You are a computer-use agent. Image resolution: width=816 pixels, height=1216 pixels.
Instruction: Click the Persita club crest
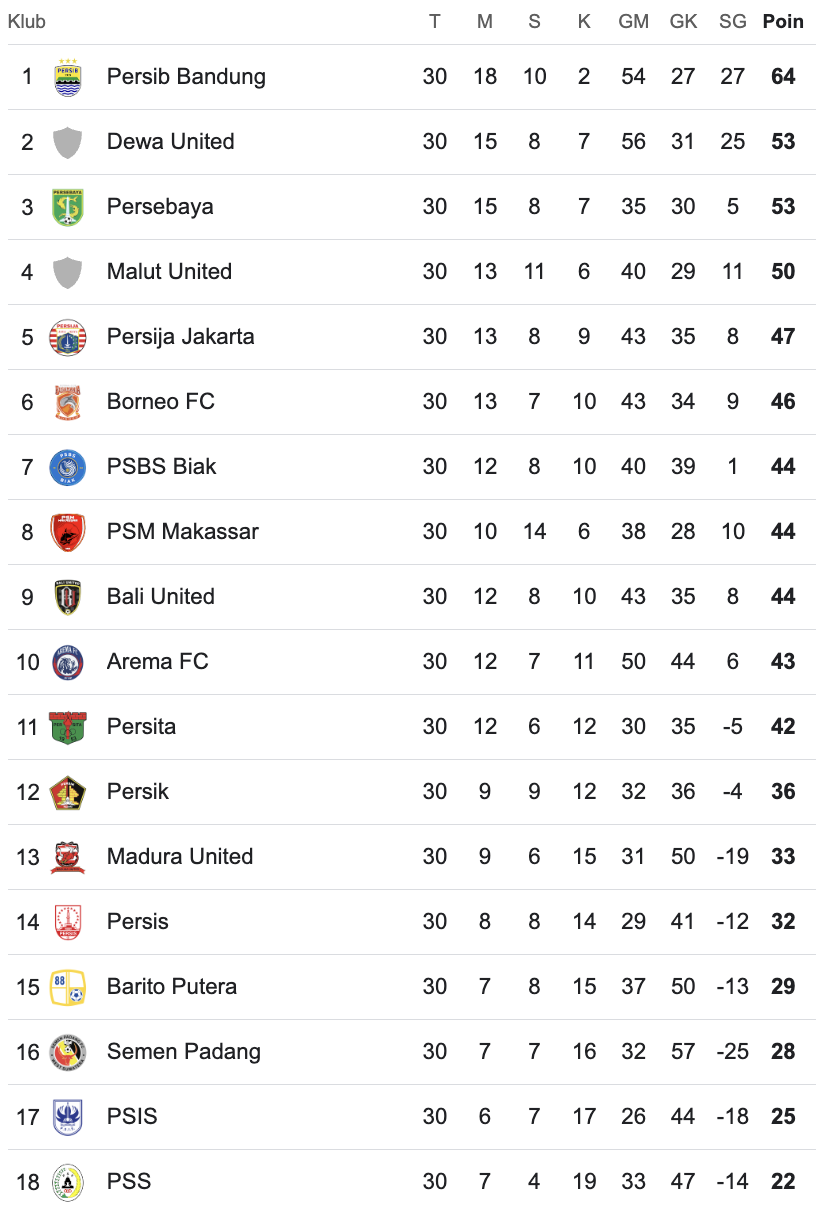[67, 727]
